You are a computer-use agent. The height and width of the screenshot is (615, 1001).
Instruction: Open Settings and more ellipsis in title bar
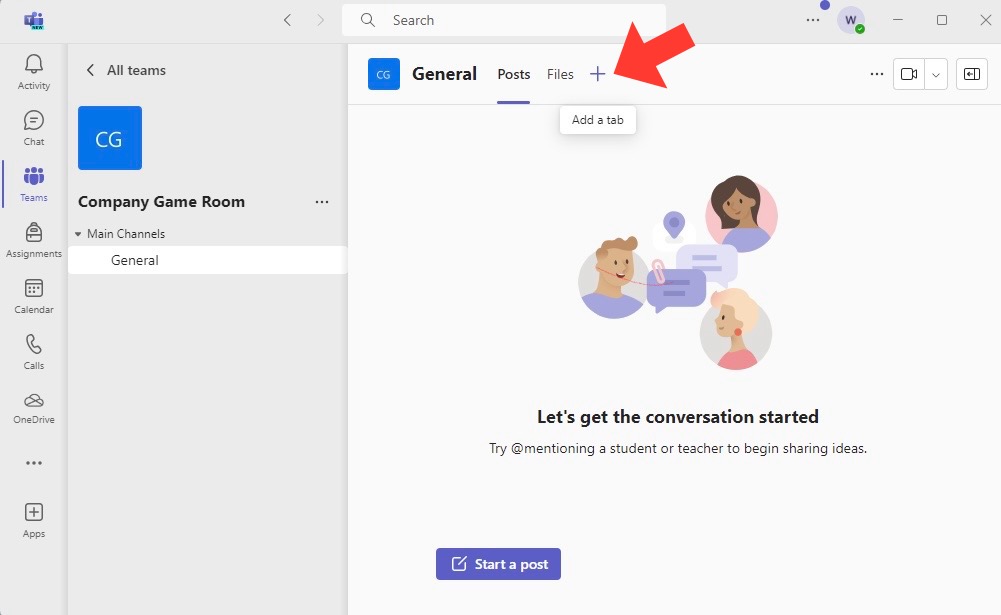click(813, 20)
